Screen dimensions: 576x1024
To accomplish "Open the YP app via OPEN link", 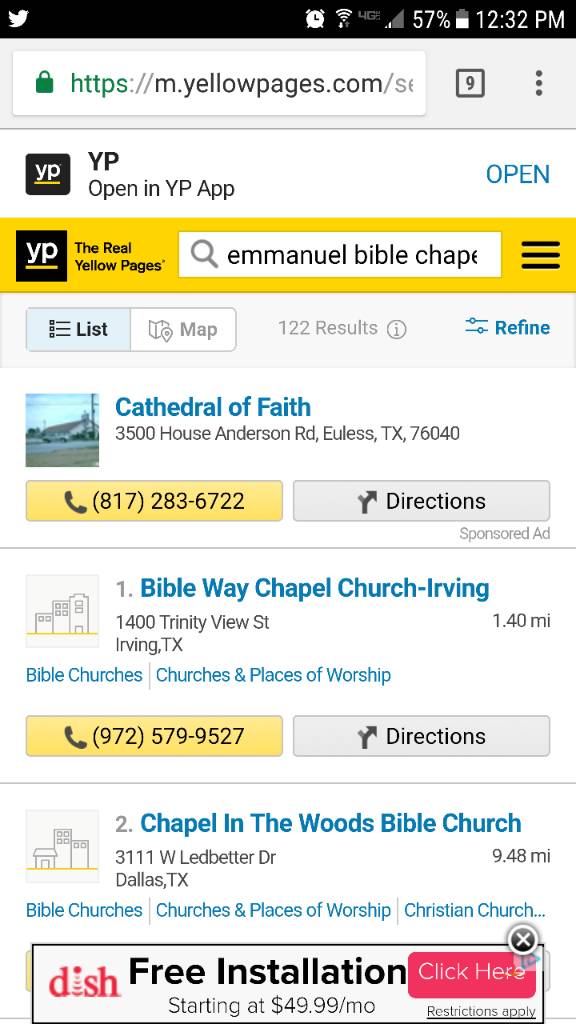I will point(518,174).
